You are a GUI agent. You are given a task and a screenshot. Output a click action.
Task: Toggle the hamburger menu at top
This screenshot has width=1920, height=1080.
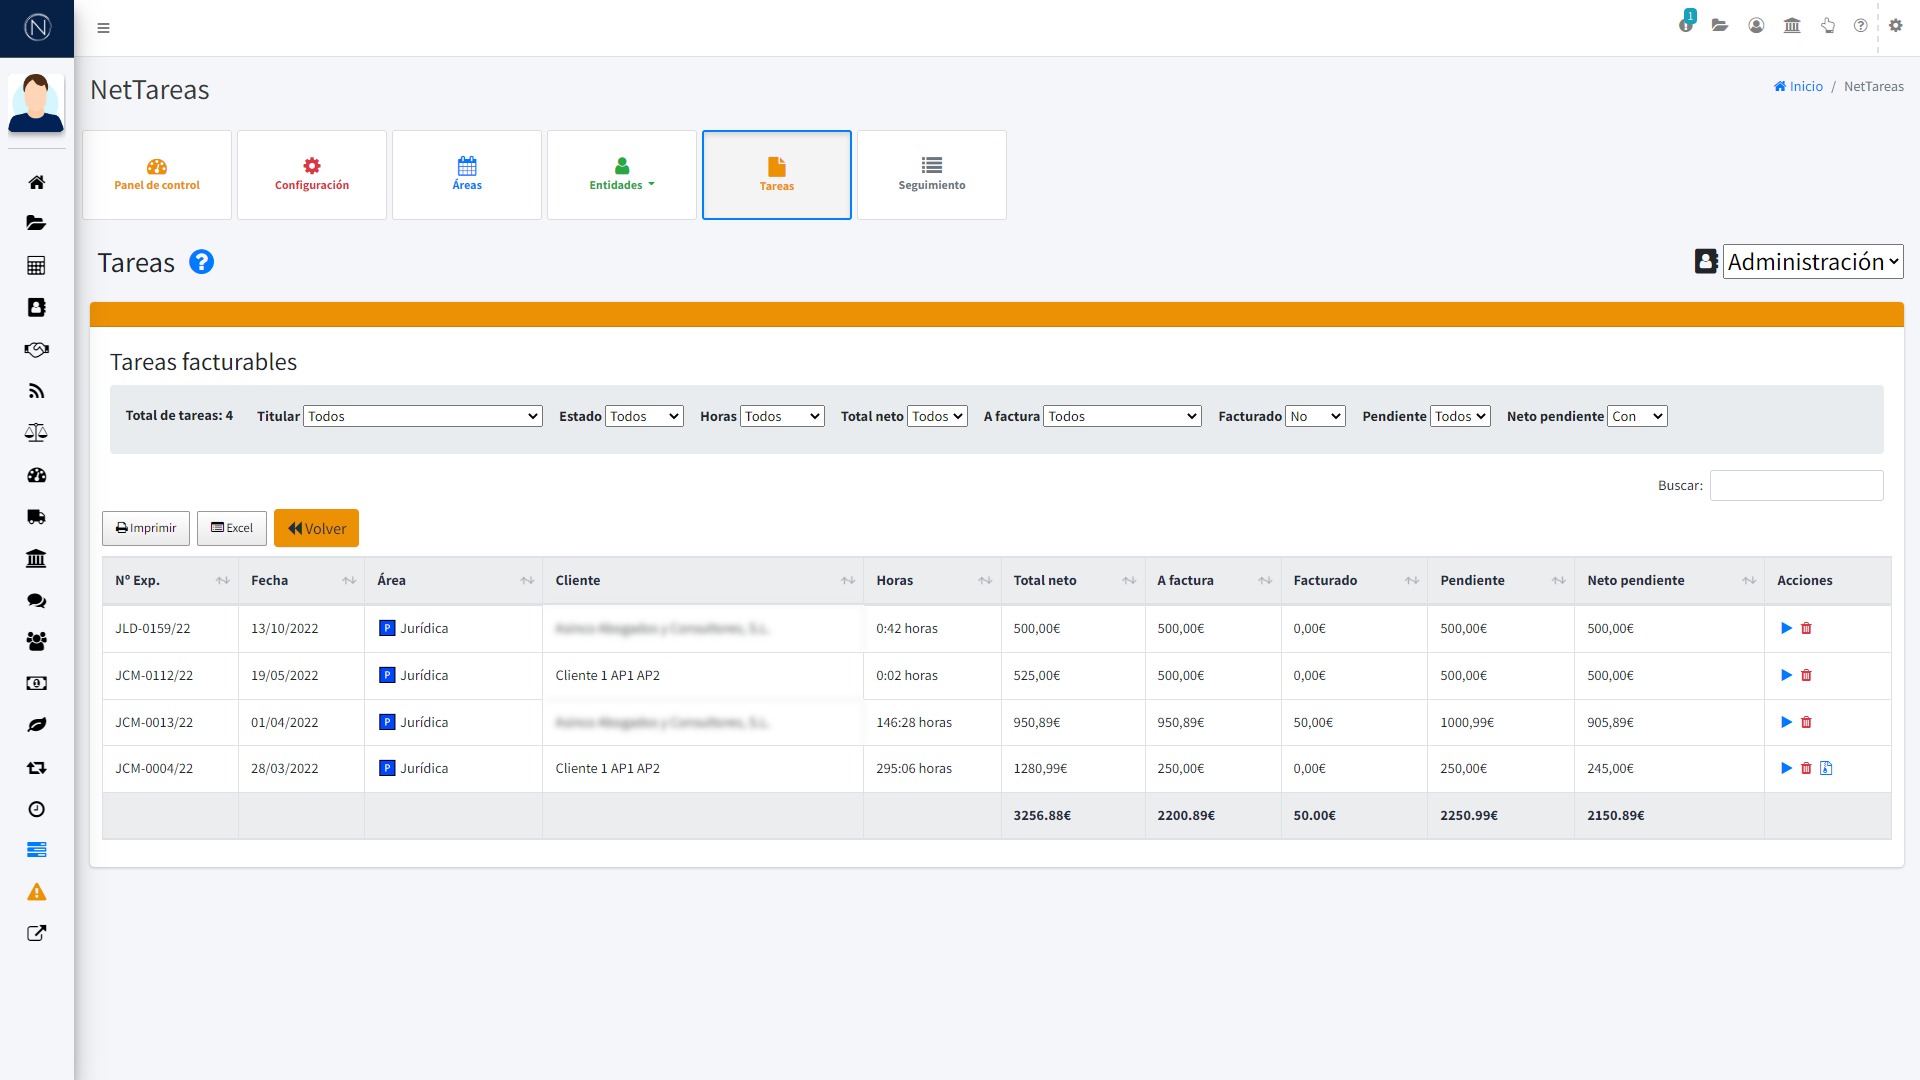coord(103,28)
